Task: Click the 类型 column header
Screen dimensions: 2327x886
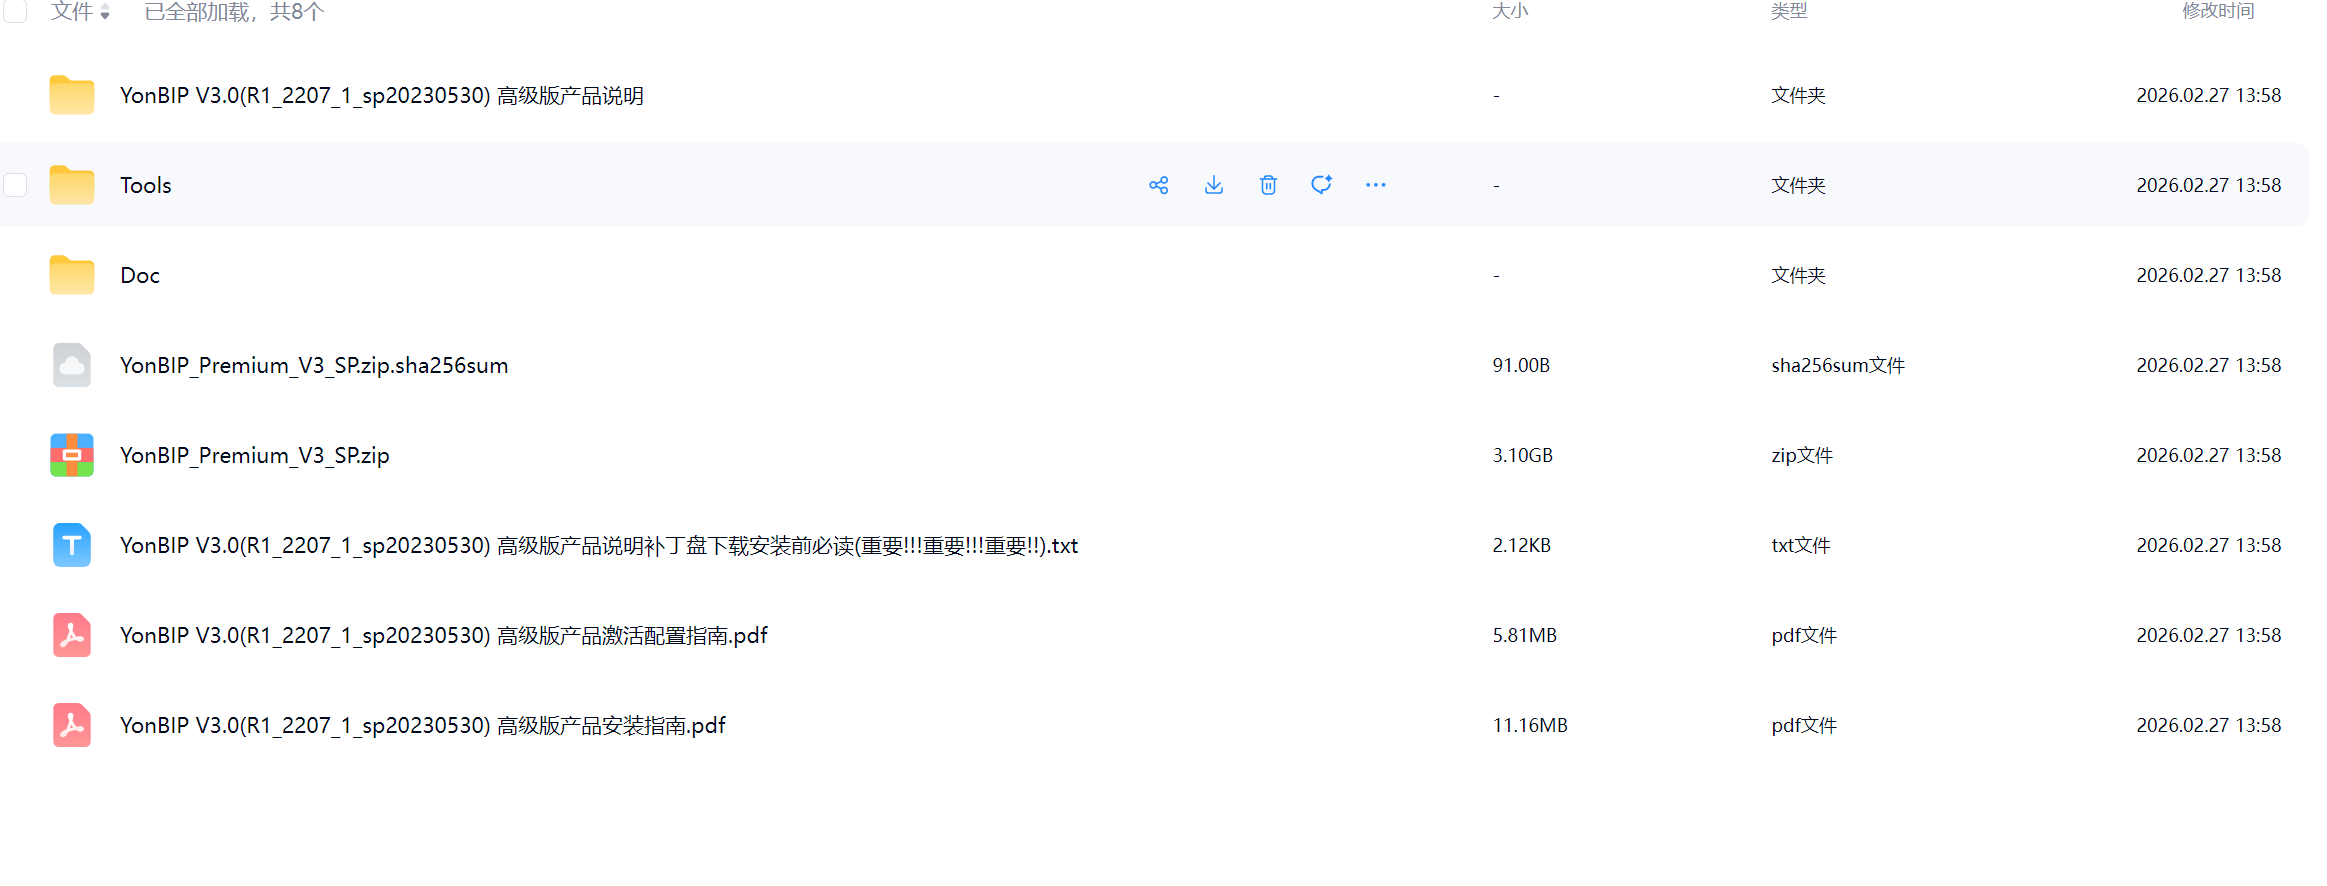Action: pyautogui.click(x=1788, y=11)
